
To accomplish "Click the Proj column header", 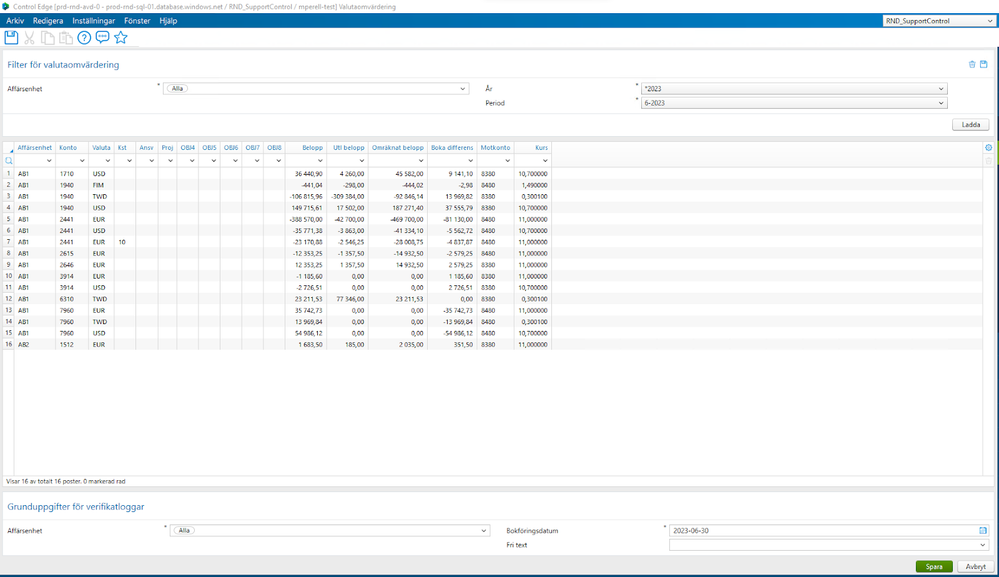I will (x=168, y=148).
